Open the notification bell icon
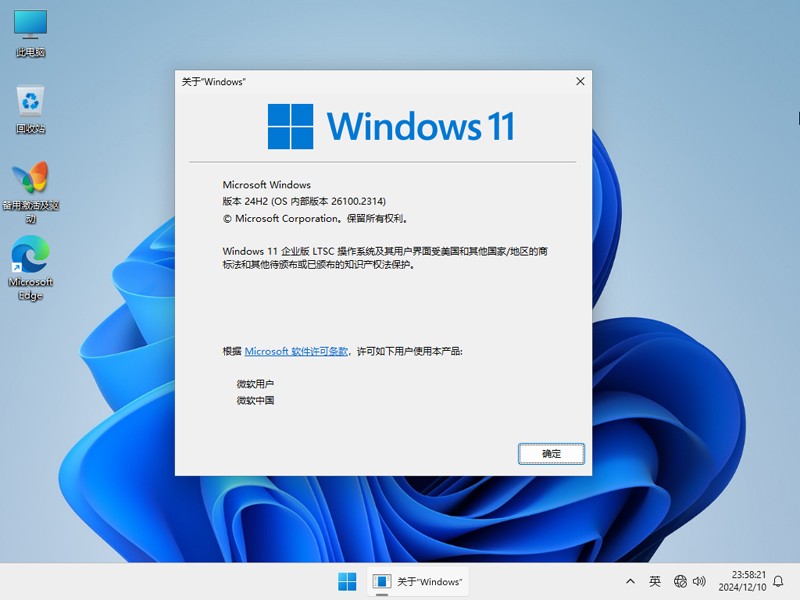The image size is (800, 600). tap(779, 581)
